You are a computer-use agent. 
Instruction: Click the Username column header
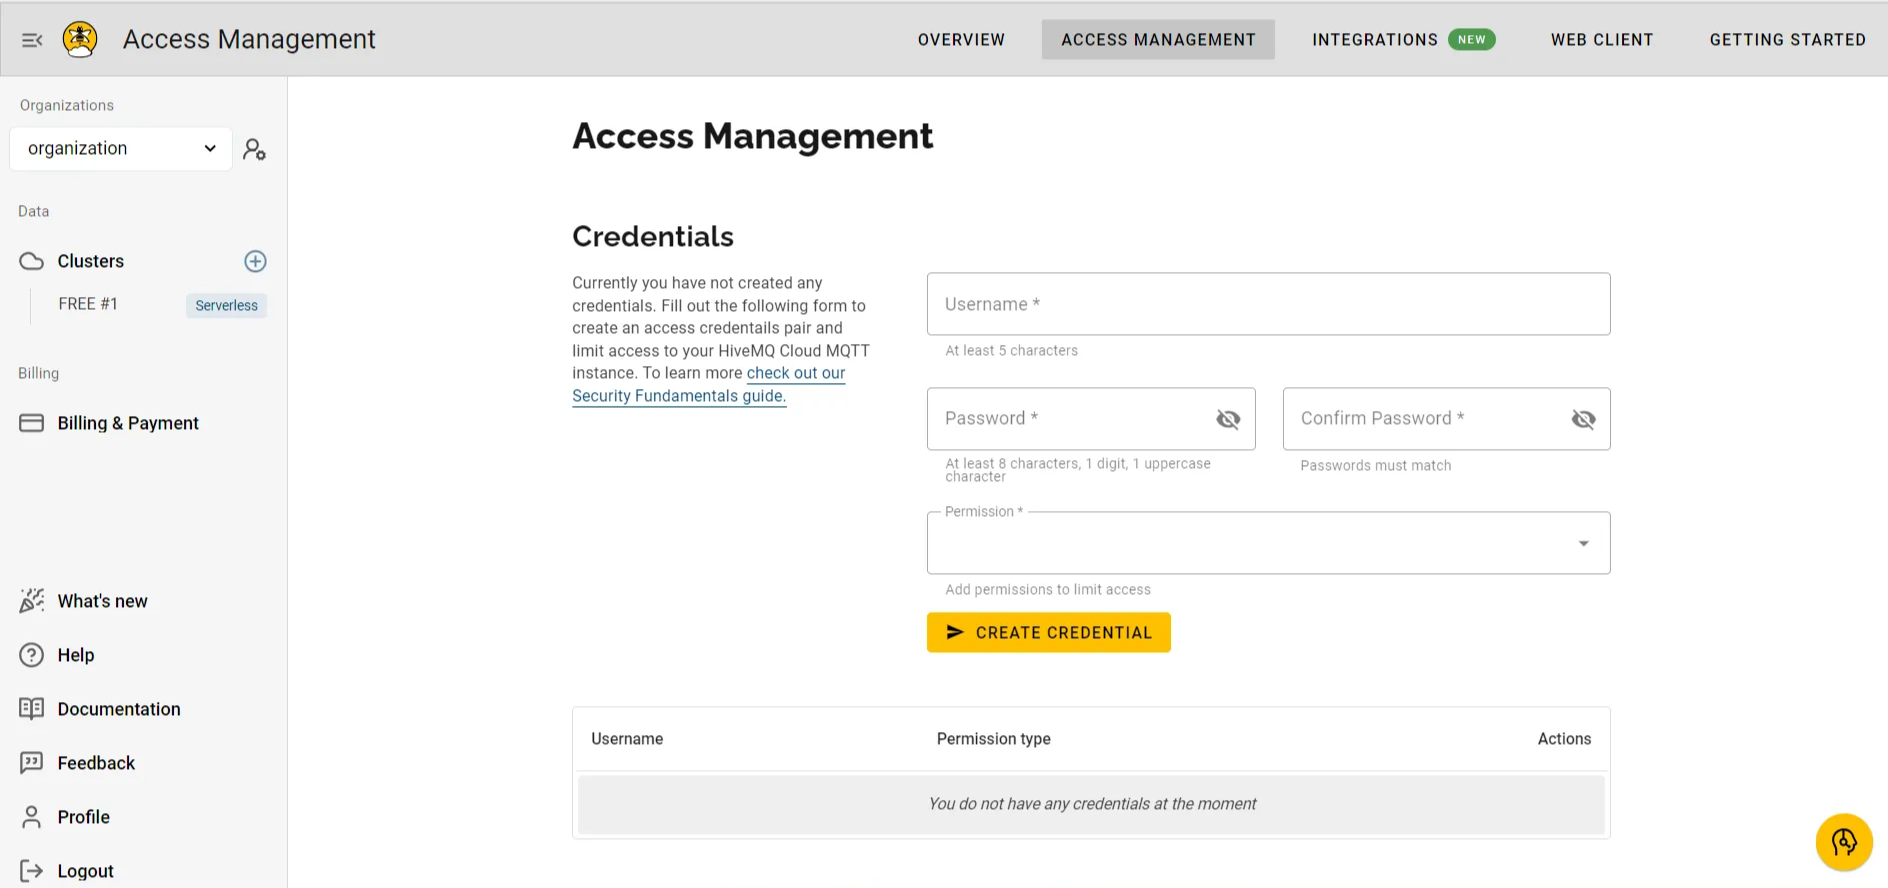pyautogui.click(x=627, y=739)
